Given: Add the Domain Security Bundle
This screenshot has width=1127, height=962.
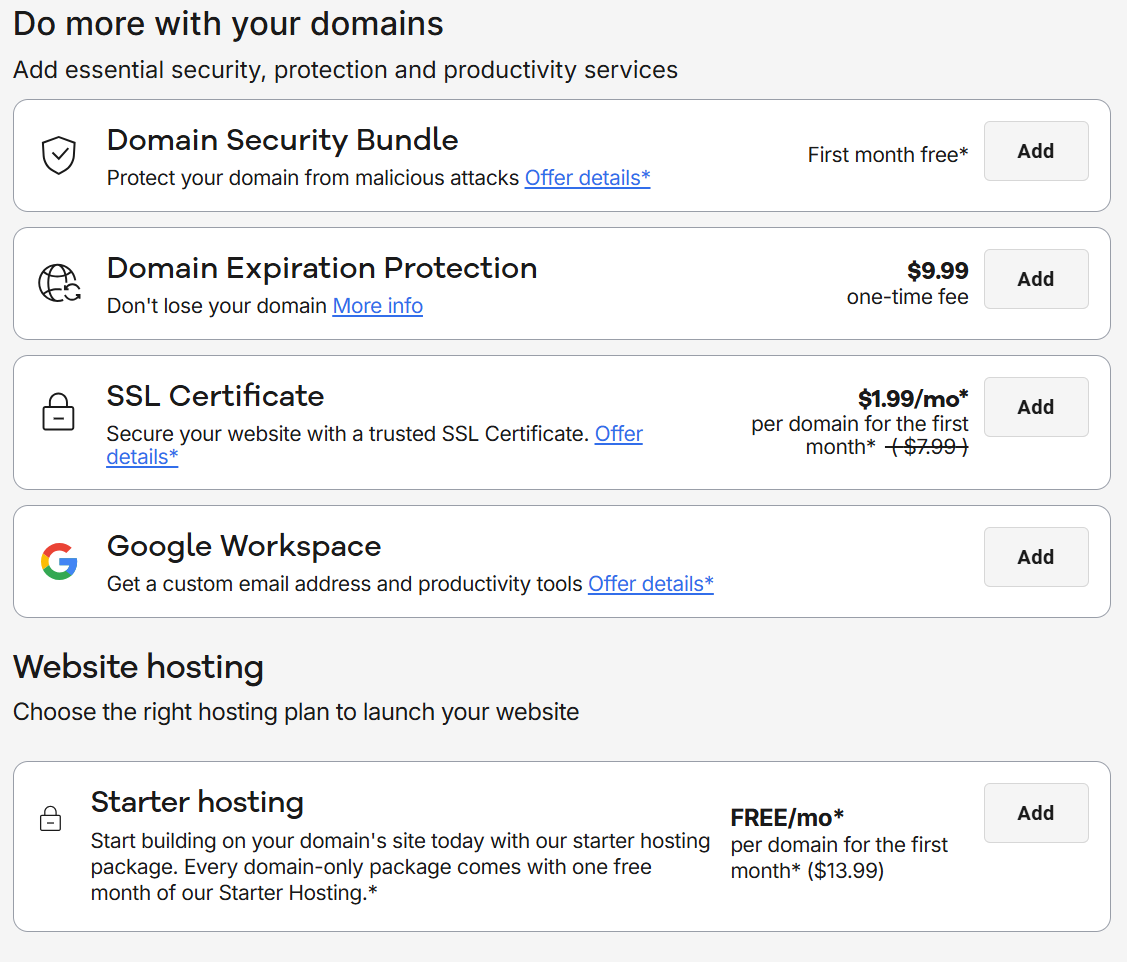Looking at the screenshot, I should (1036, 151).
